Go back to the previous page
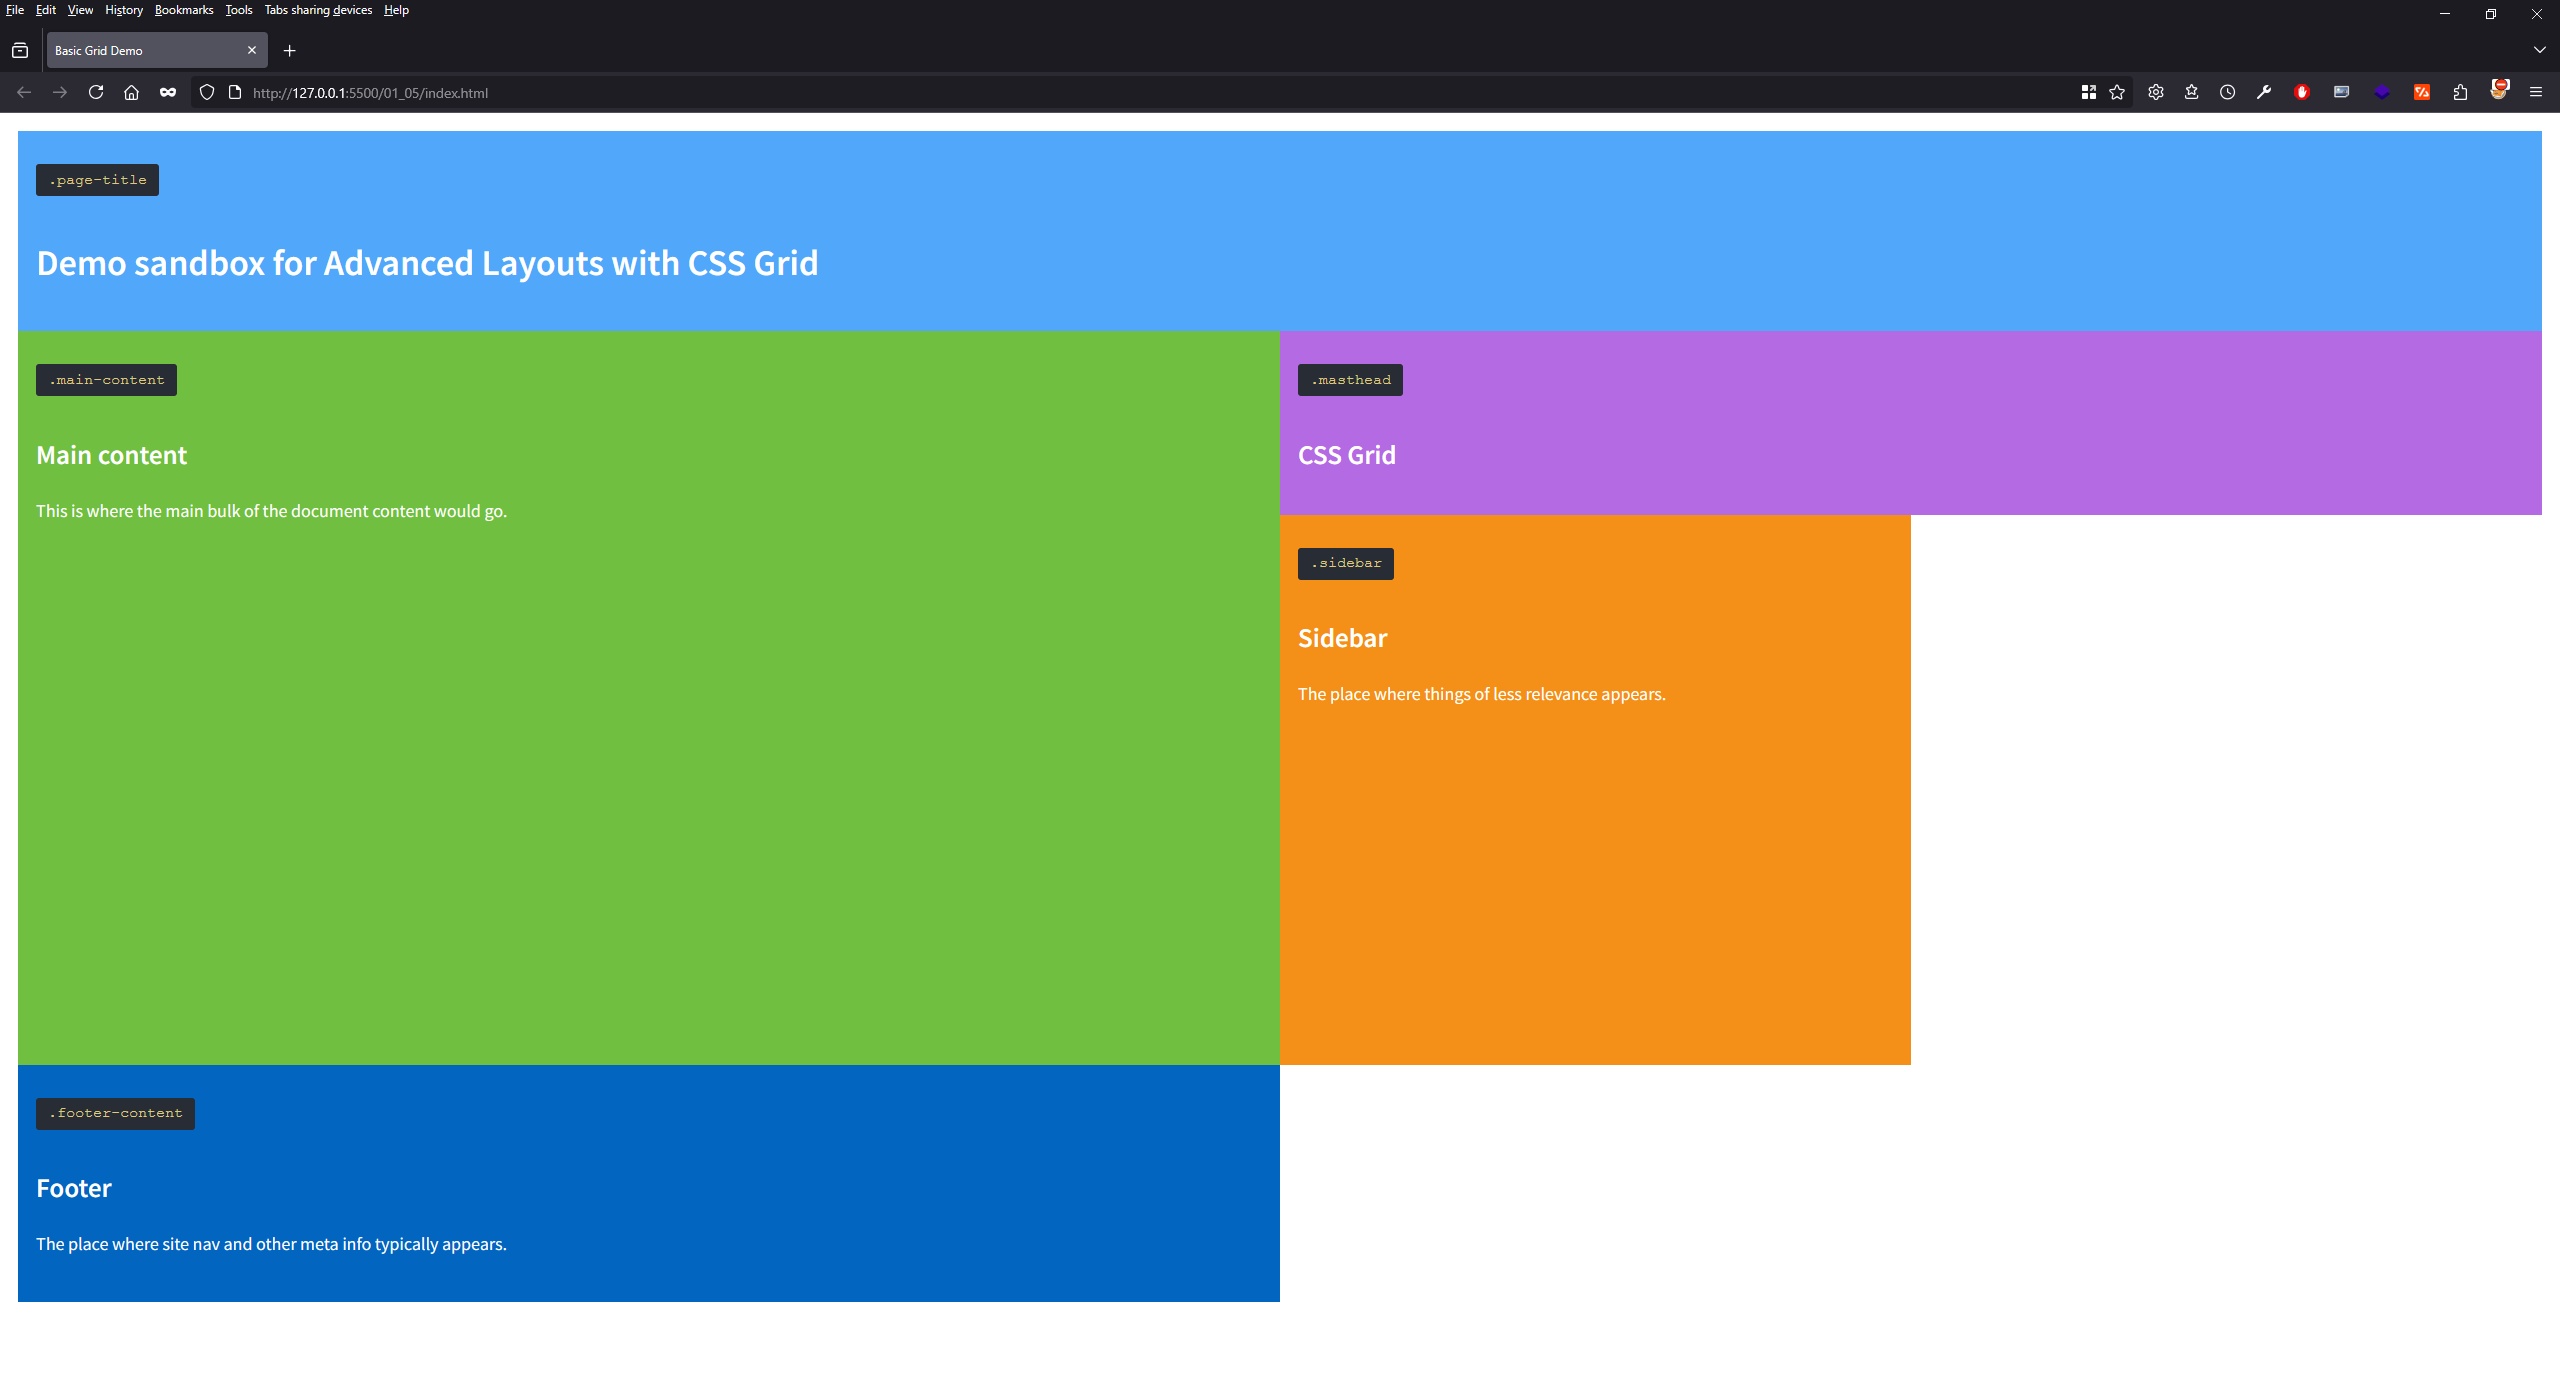This screenshot has width=2560, height=1400. click(x=24, y=92)
